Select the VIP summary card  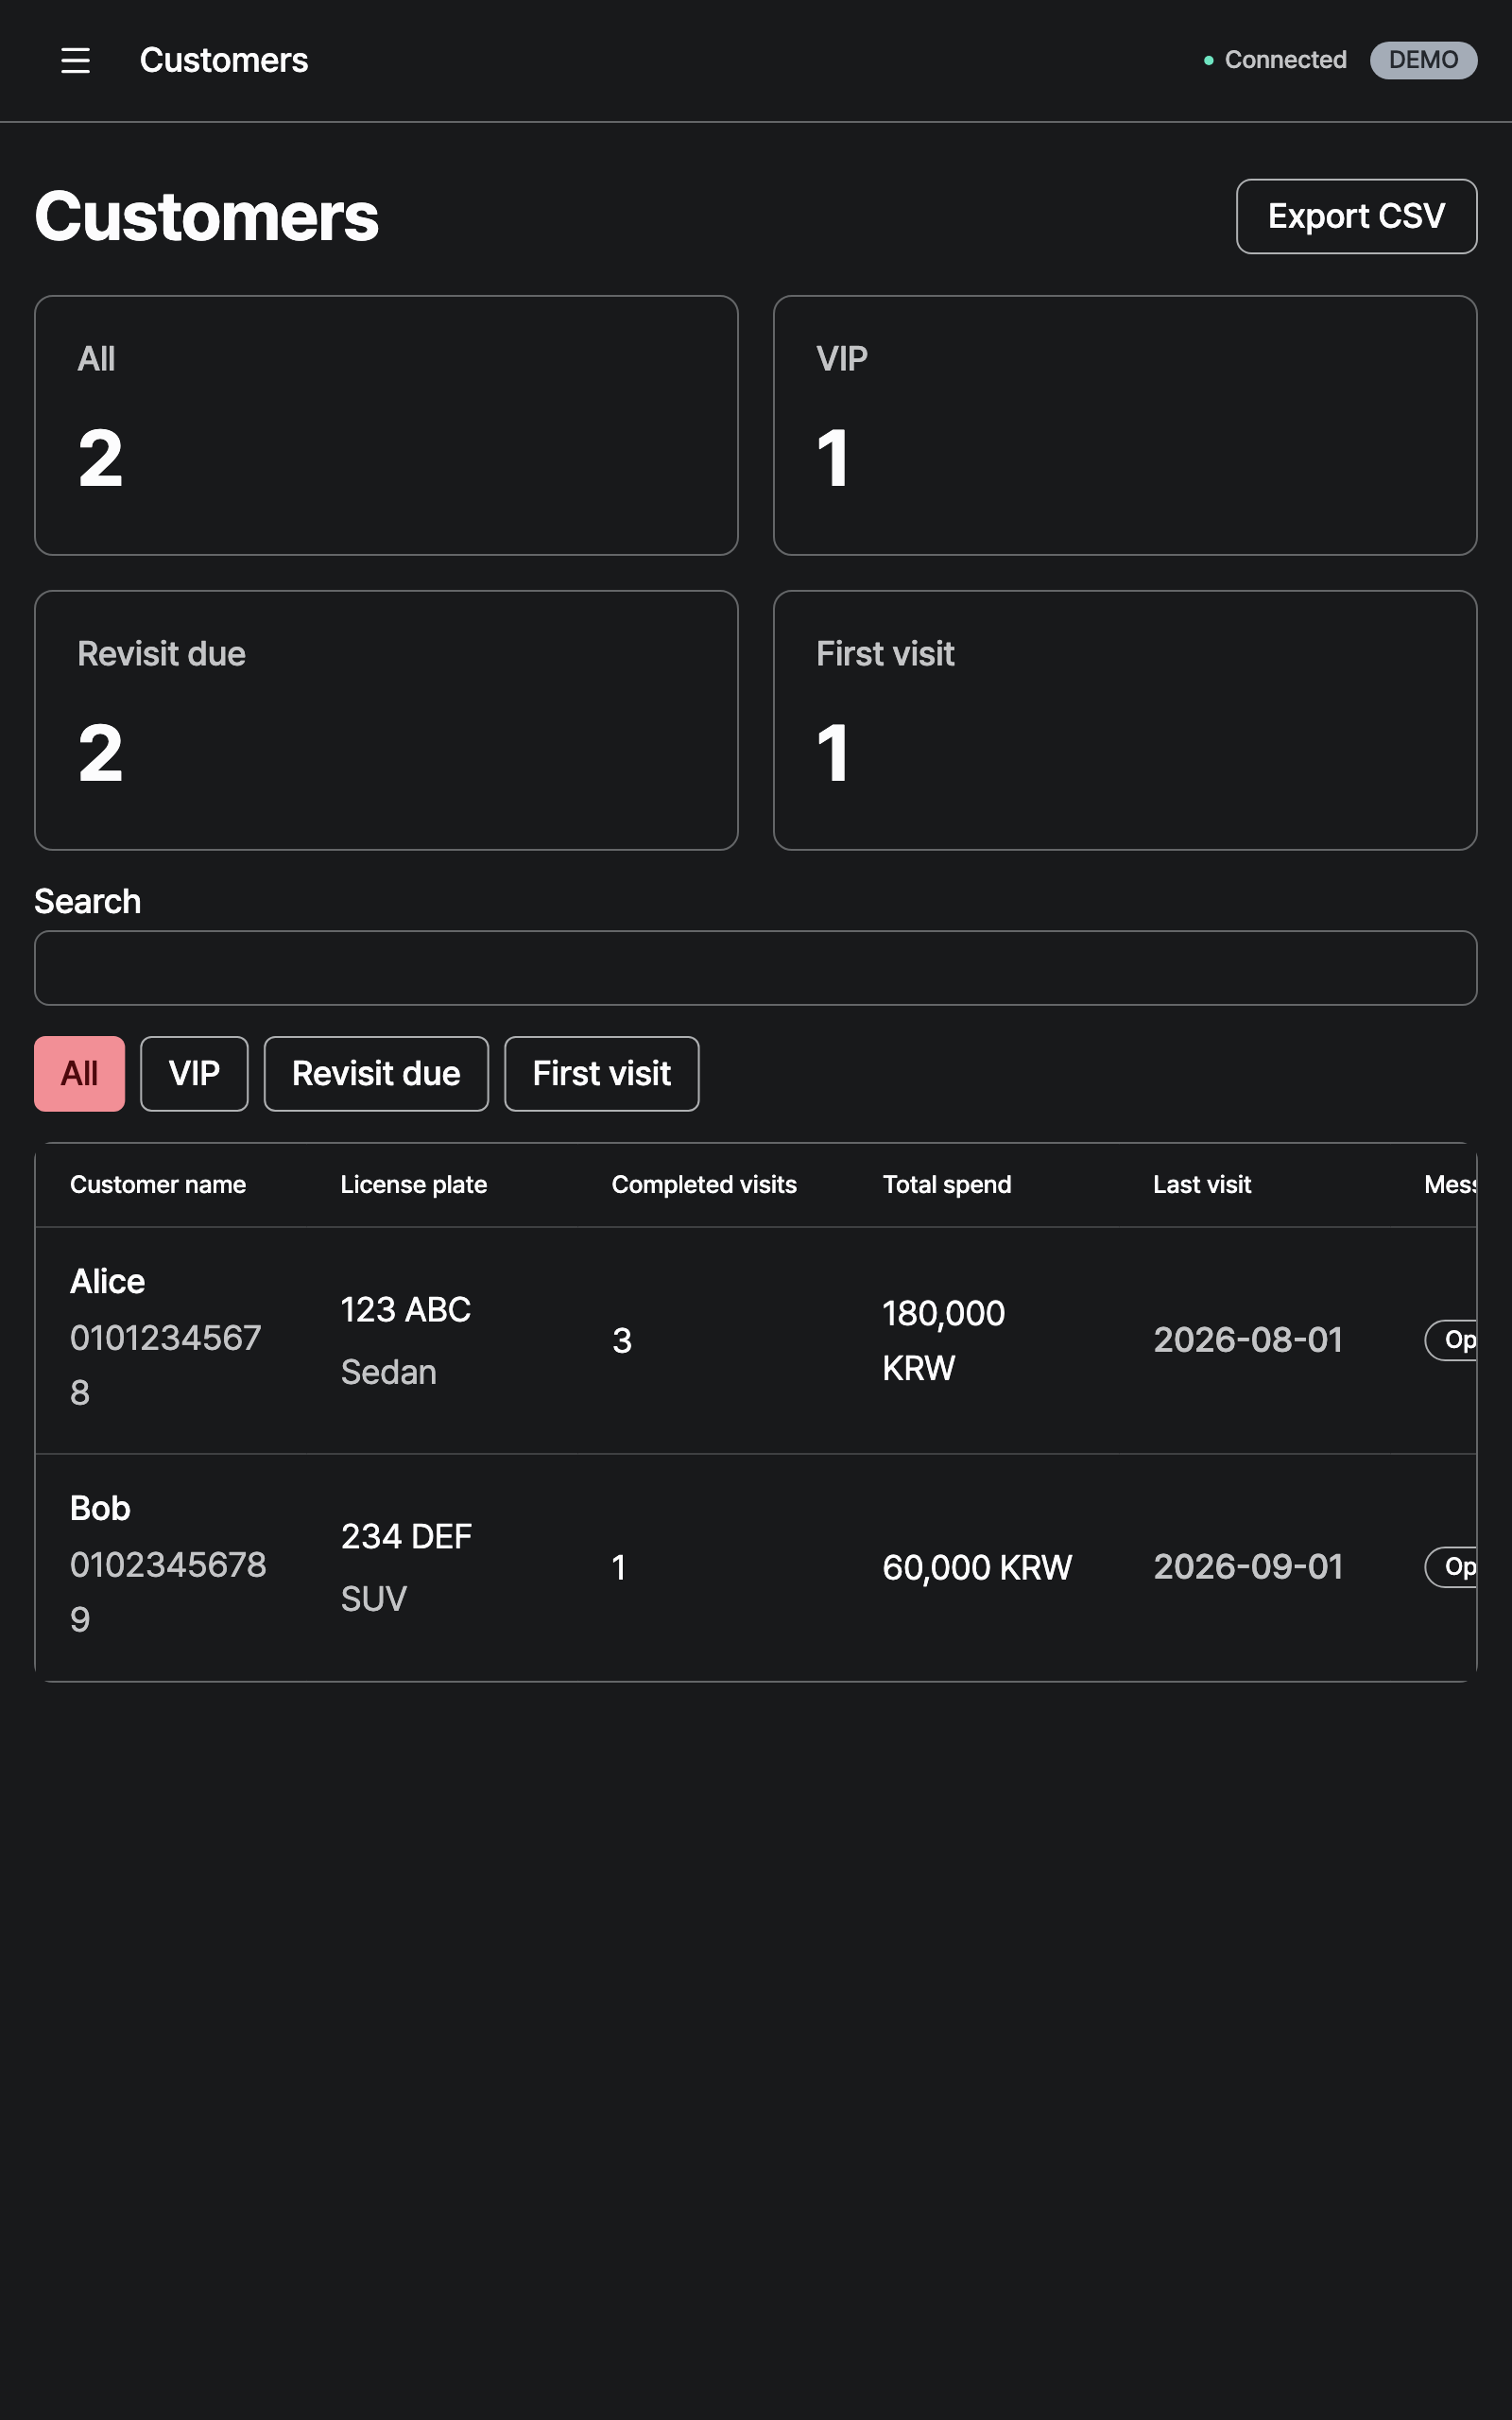coord(1125,425)
